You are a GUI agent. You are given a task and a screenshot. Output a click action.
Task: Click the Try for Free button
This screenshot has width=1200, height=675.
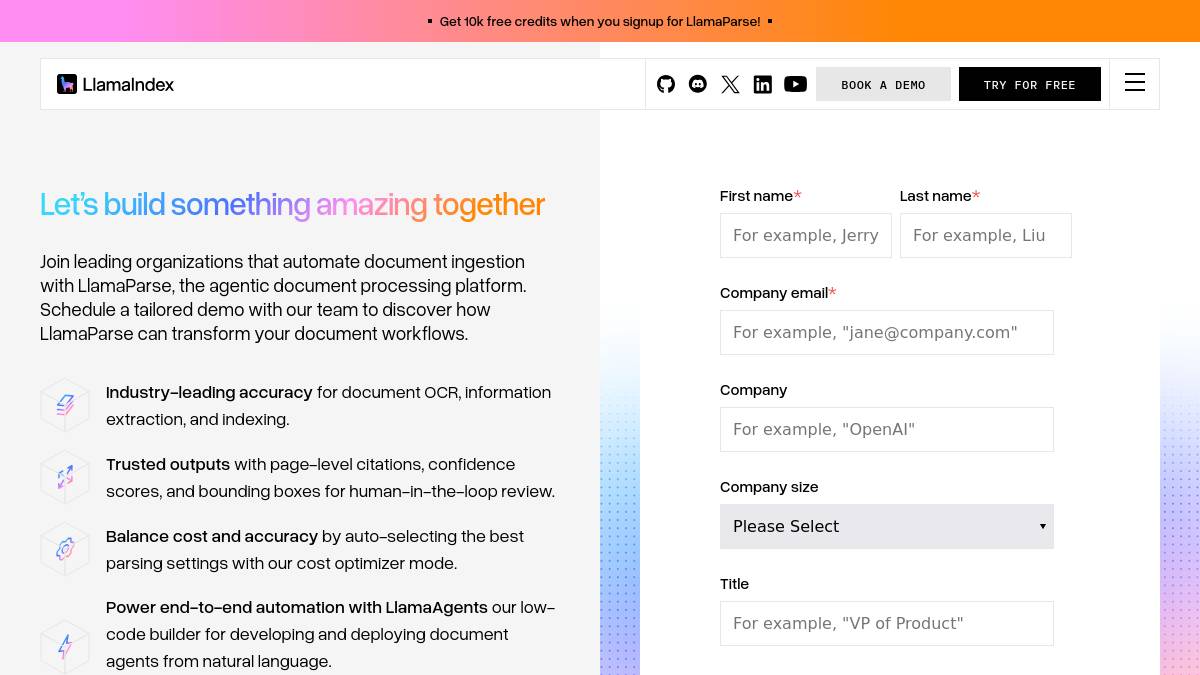tap(1029, 84)
